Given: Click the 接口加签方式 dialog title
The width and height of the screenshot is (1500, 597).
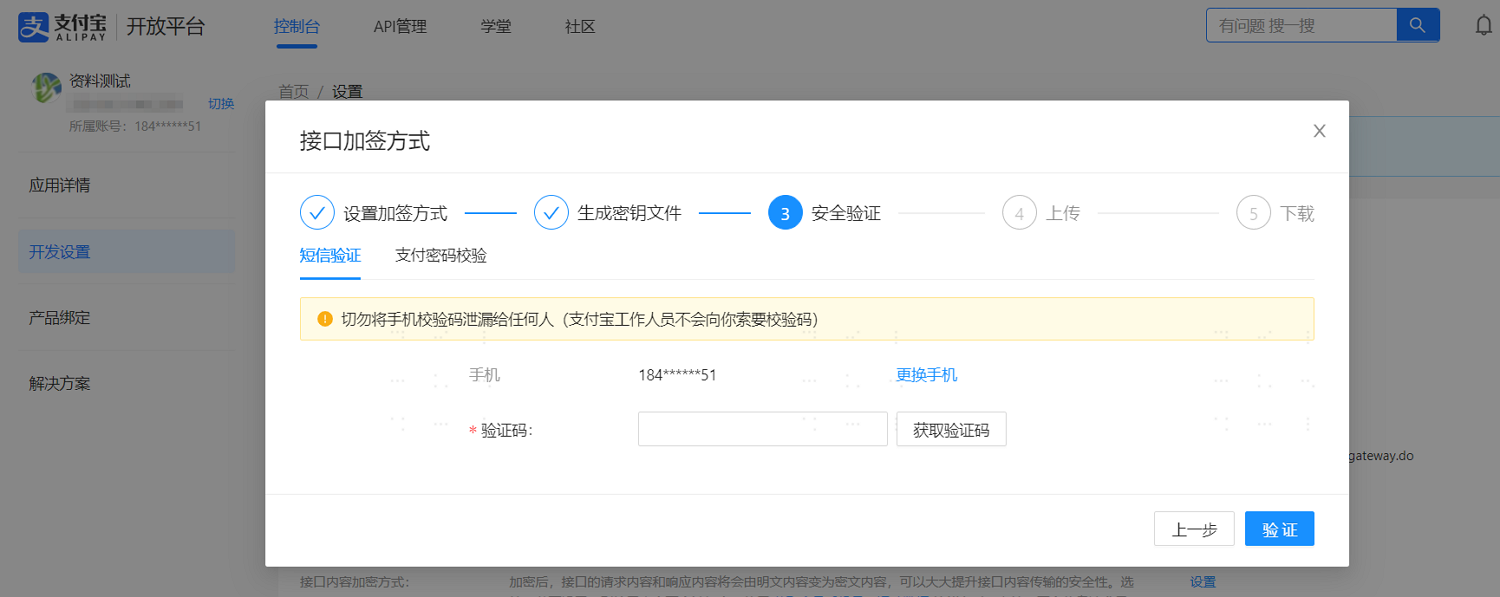Looking at the screenshot, I should (x=365, y=140).
